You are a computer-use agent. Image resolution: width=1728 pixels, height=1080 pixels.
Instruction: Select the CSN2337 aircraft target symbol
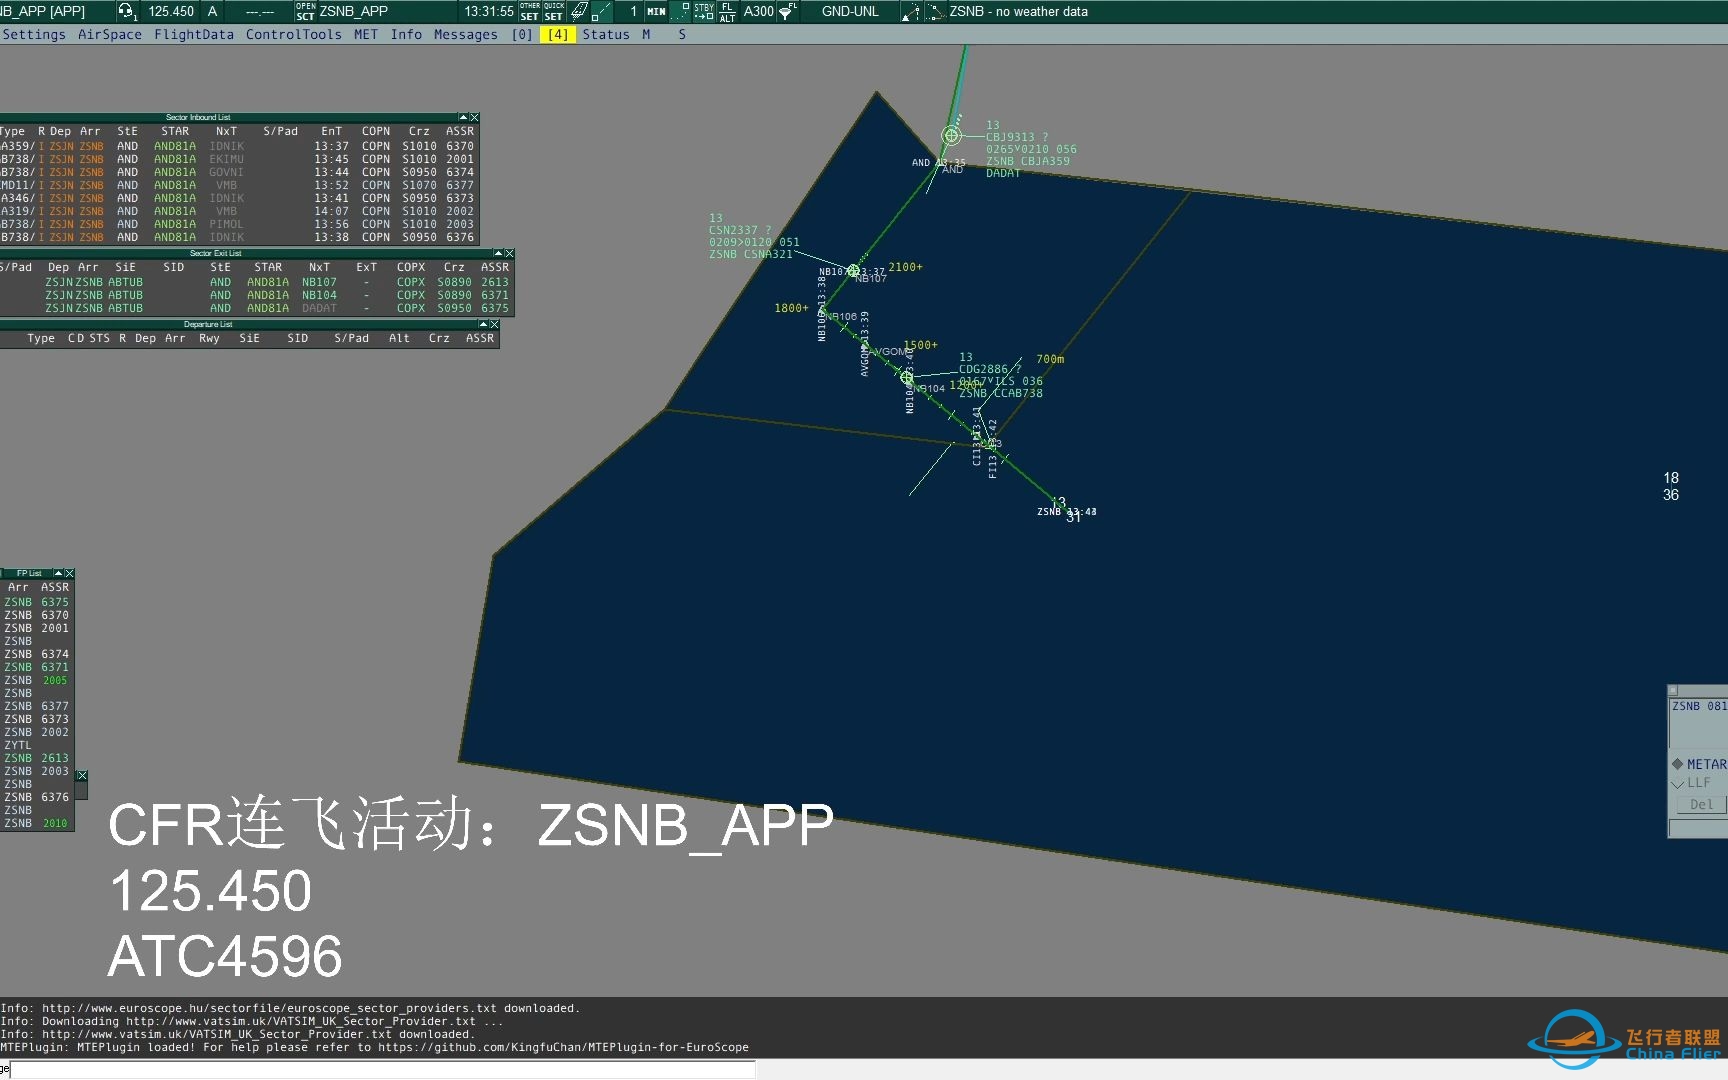[x=853, y=270]
